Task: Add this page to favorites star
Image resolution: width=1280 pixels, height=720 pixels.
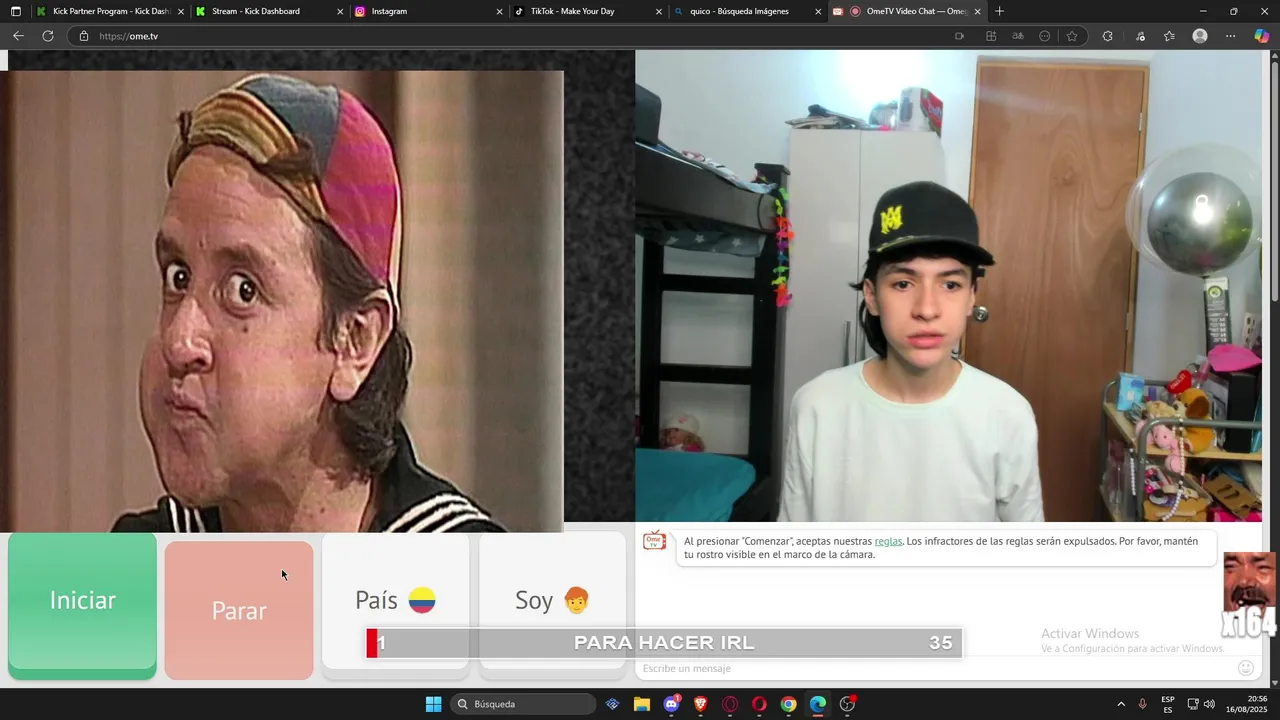Action: [1072, 36]
